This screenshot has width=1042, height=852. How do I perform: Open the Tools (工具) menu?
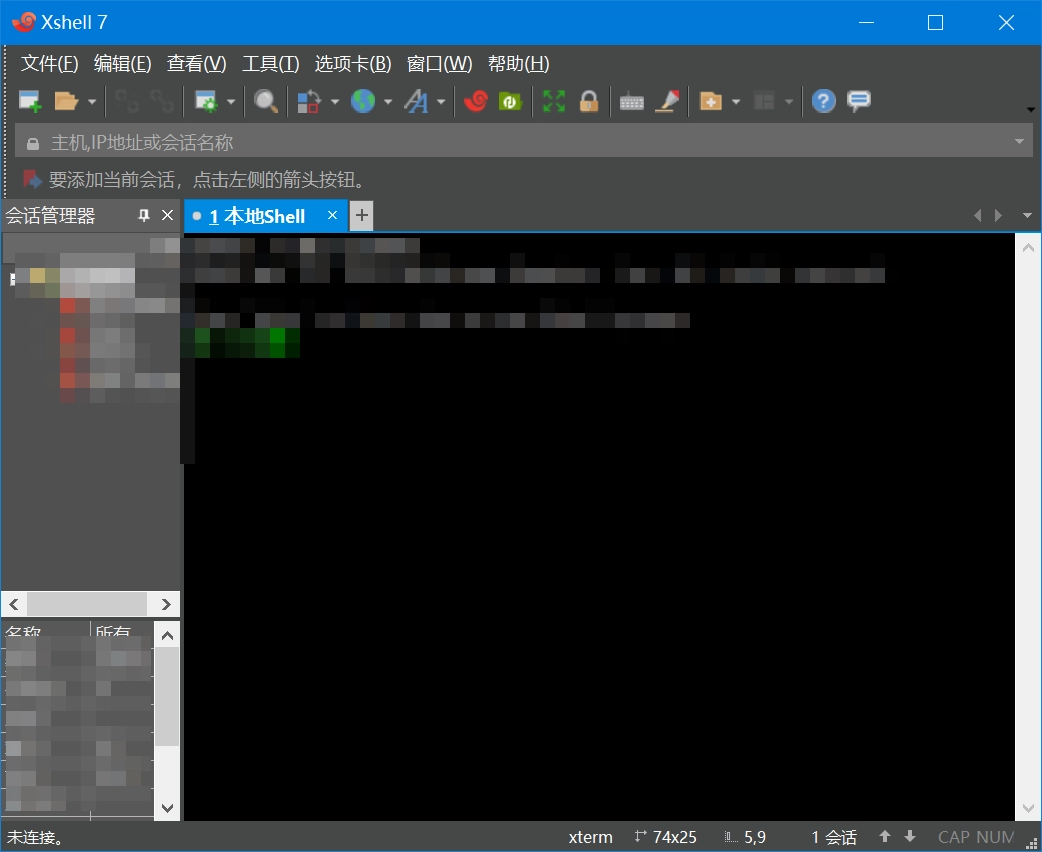click(x=270, y=64)
